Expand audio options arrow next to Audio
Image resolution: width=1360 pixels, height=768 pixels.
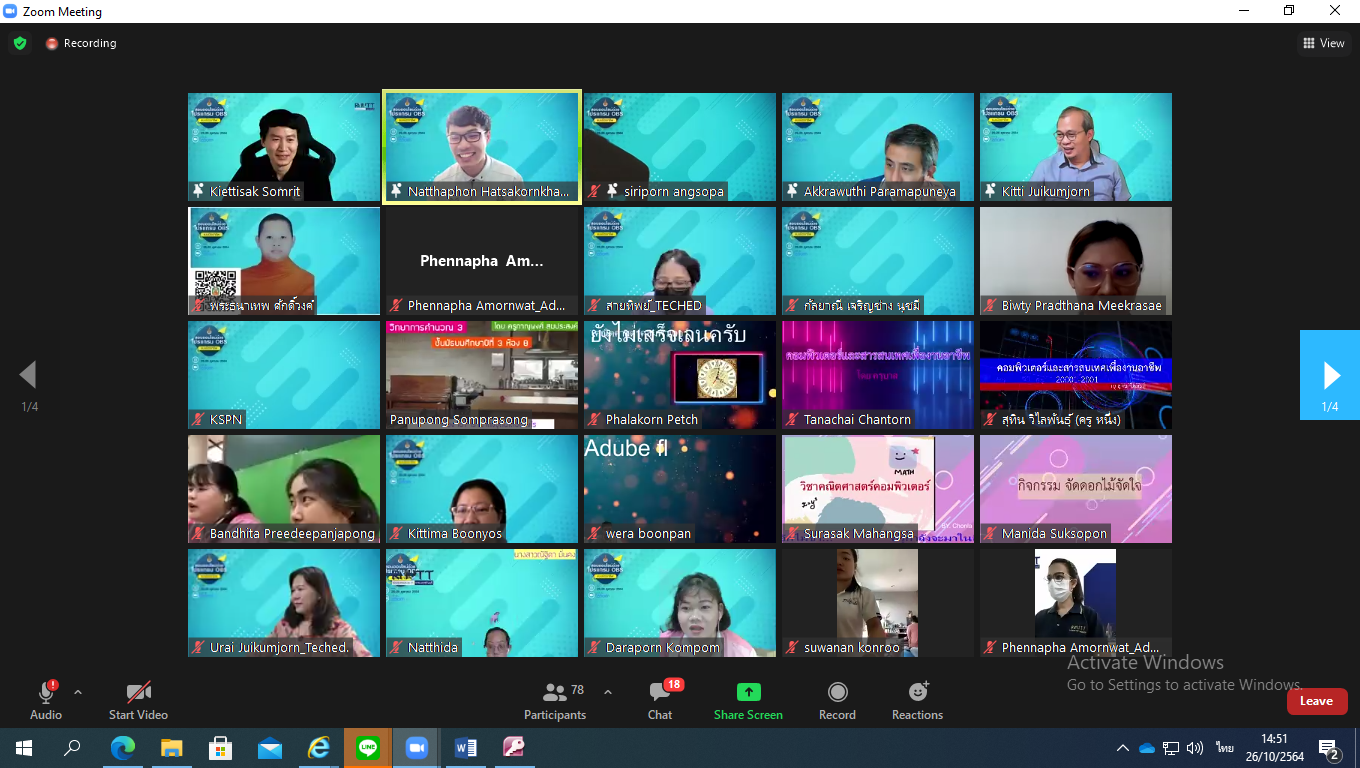78,692
